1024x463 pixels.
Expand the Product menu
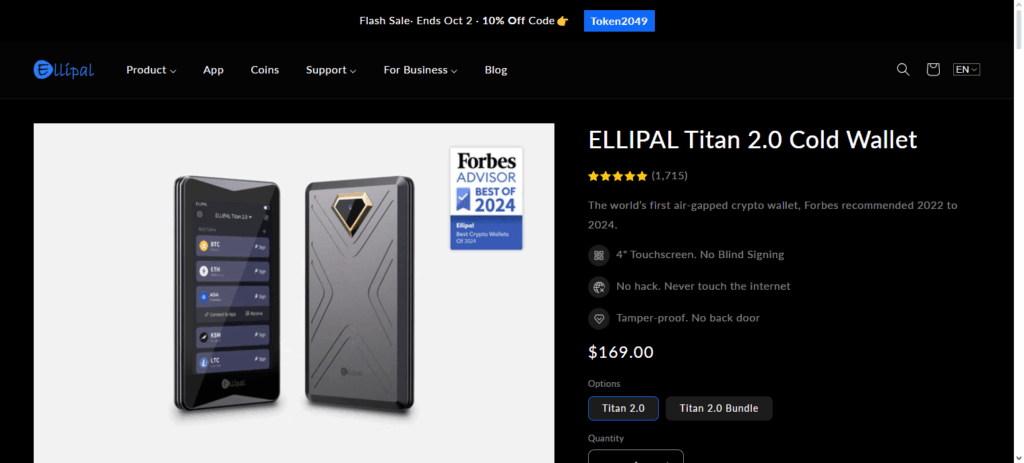pyautogui.click(x=151, y=70)
